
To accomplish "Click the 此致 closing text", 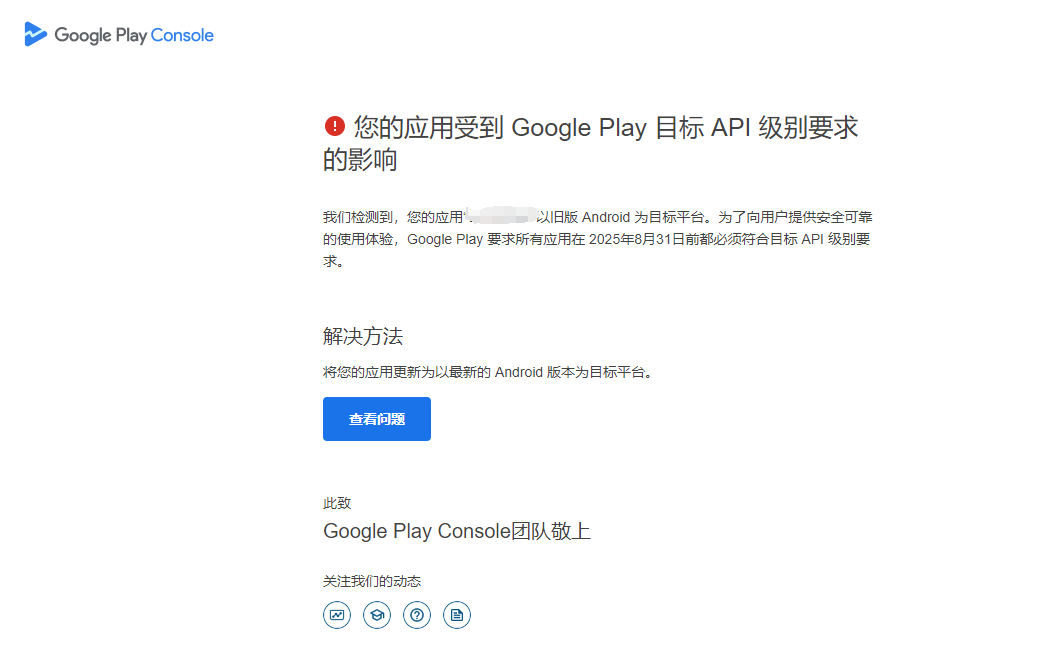I will click(x=337, y=503).
